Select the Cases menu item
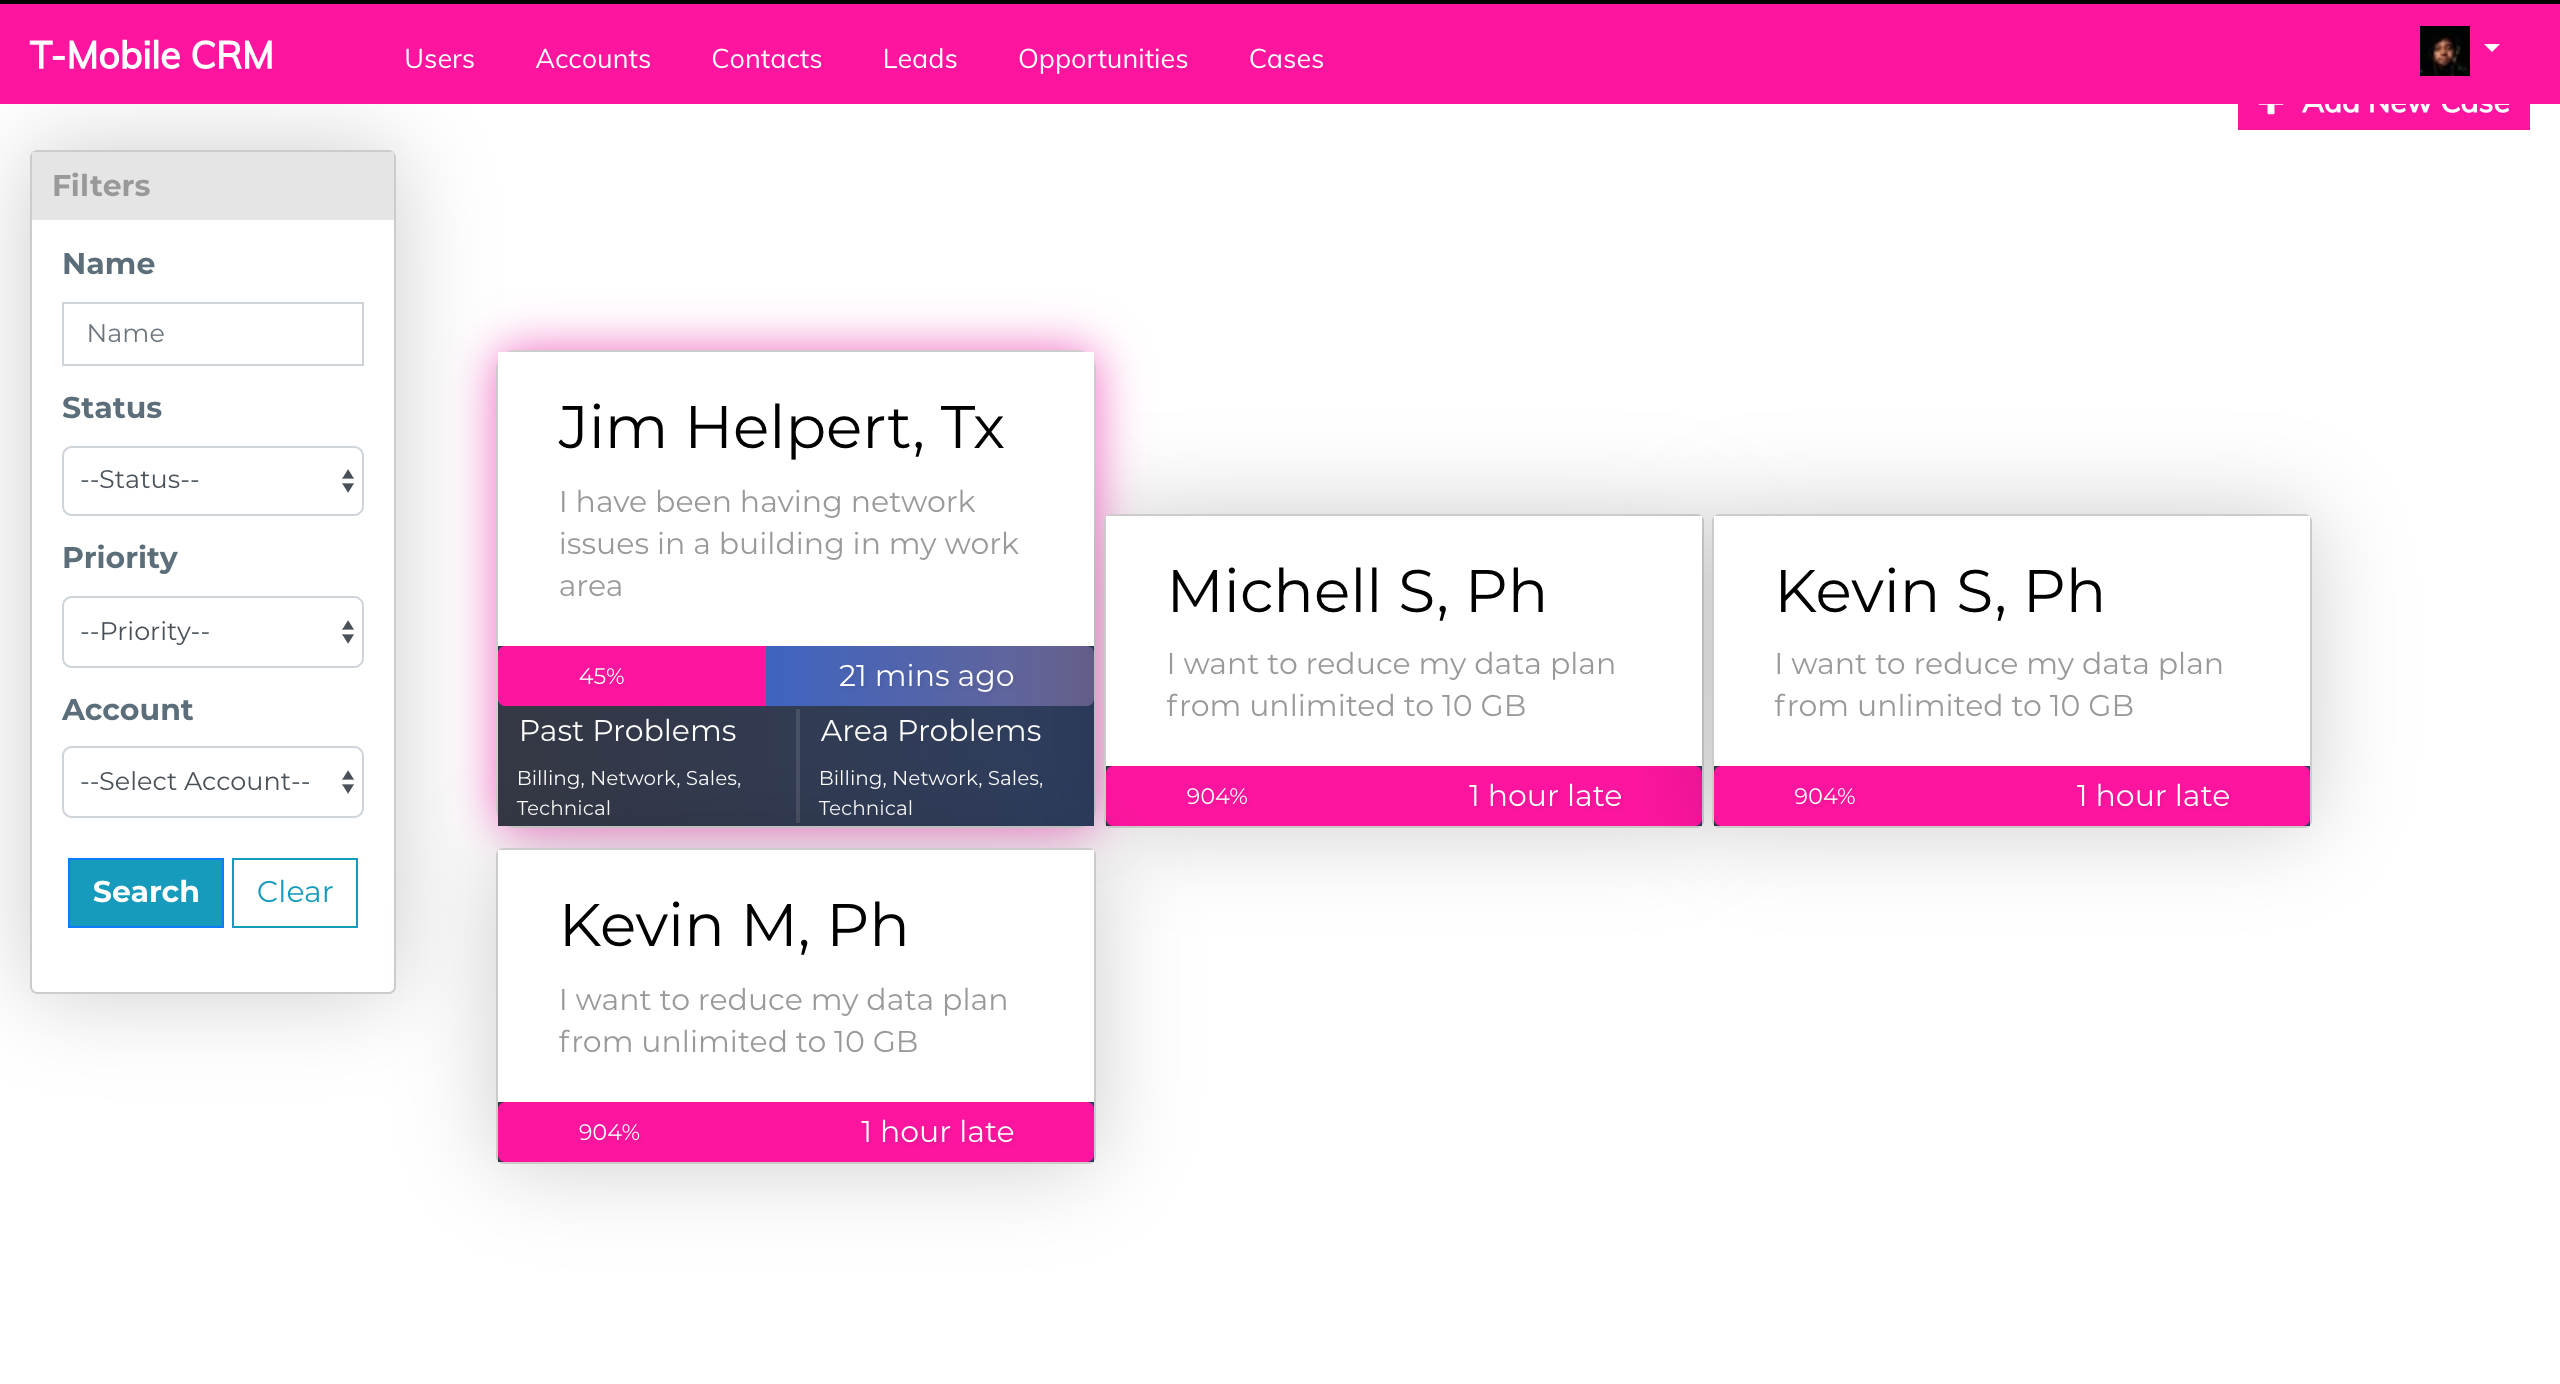The height and width of the screenshot is (1384, 2560). pos(1285,59)
